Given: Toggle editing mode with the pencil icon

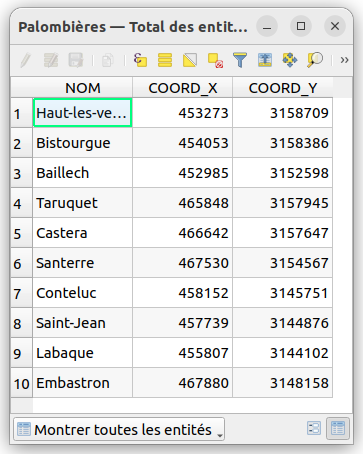Looking at the screenshot, I should (x=26, y=60).
